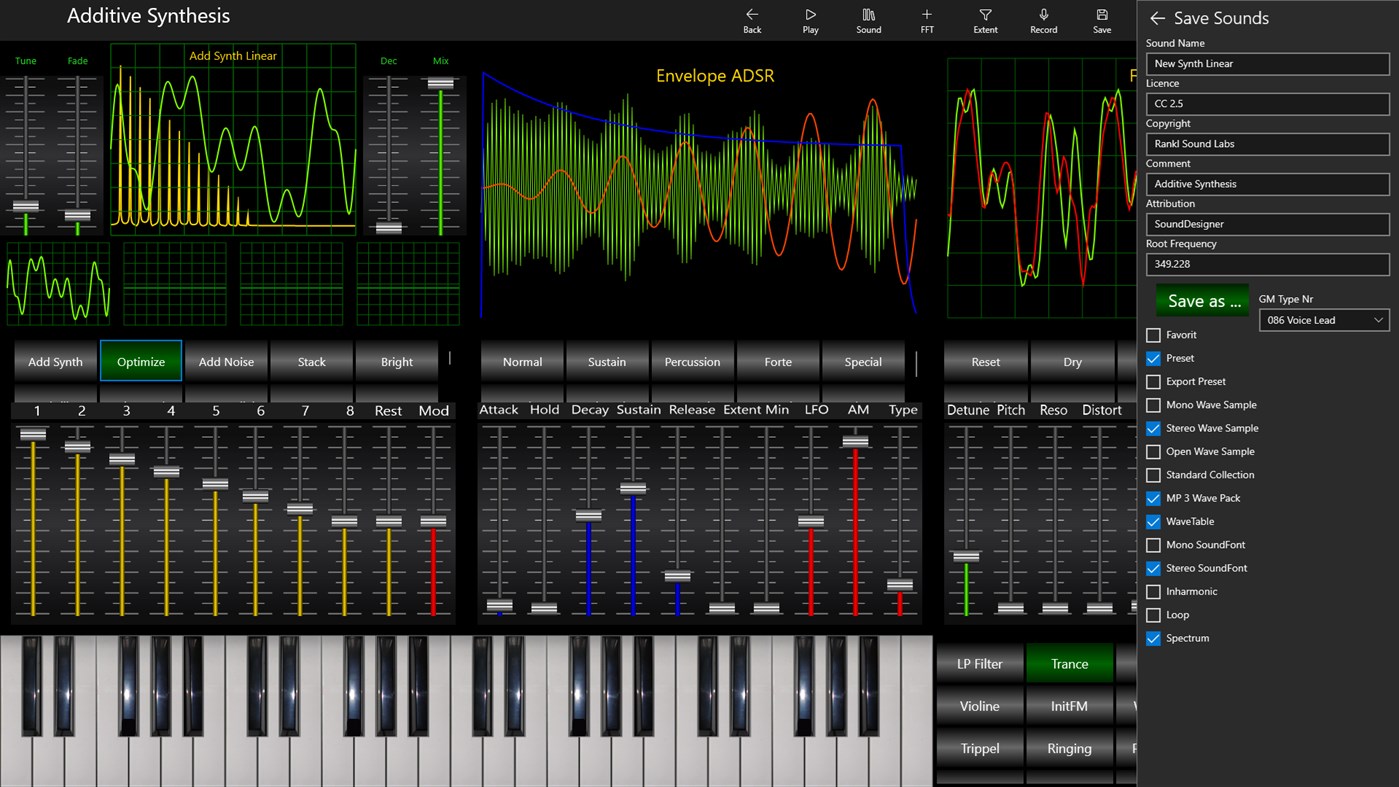
Task: Click the Save icon in the toolbar
Action: click(x=1101, y=20)
